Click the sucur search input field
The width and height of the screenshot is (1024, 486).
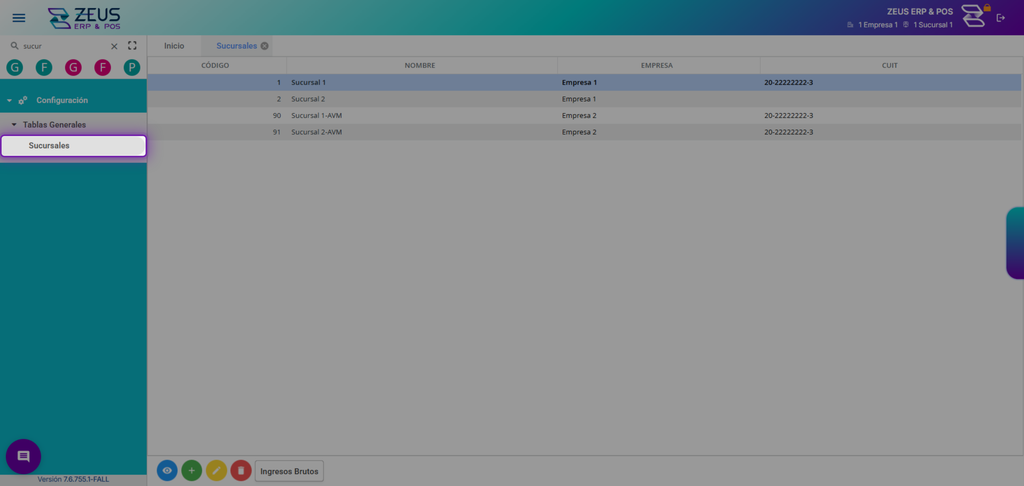tap(63, 46)
